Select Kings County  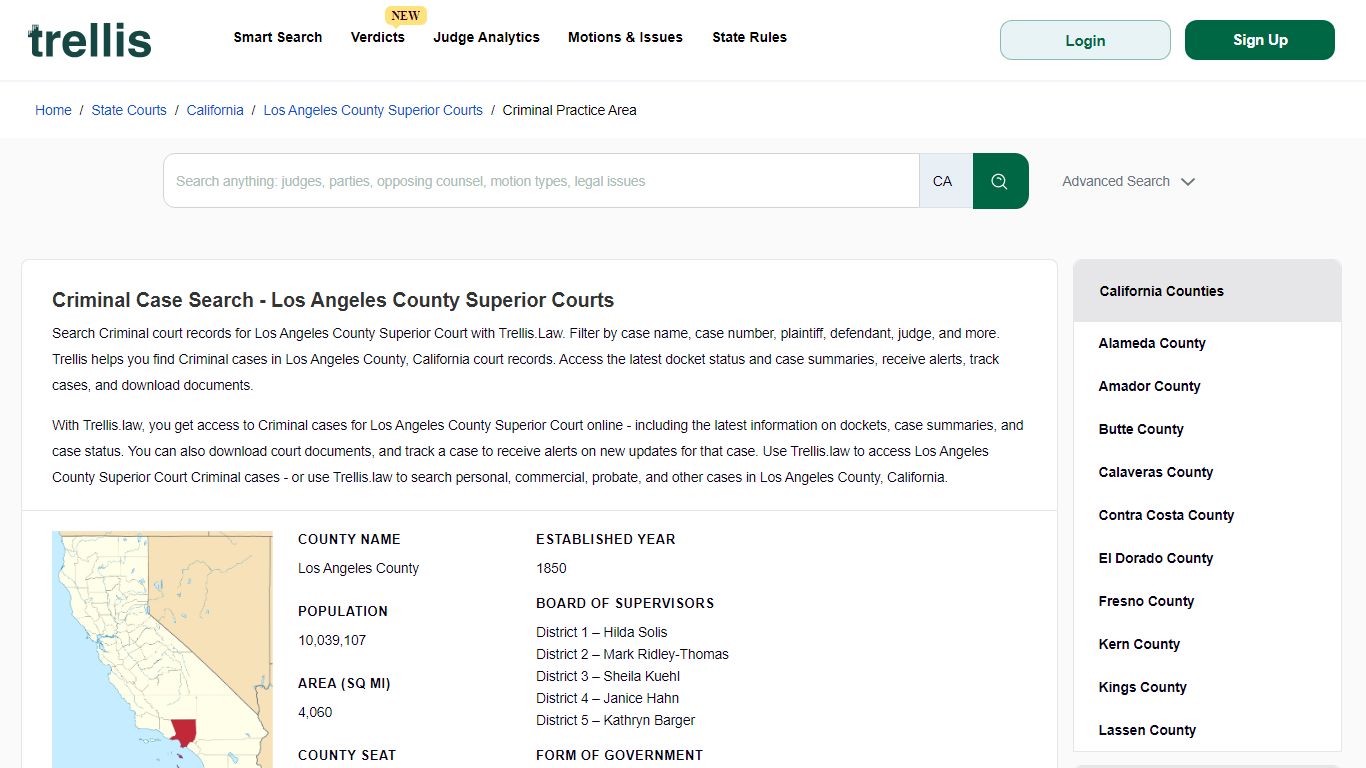coord(1142,687)
